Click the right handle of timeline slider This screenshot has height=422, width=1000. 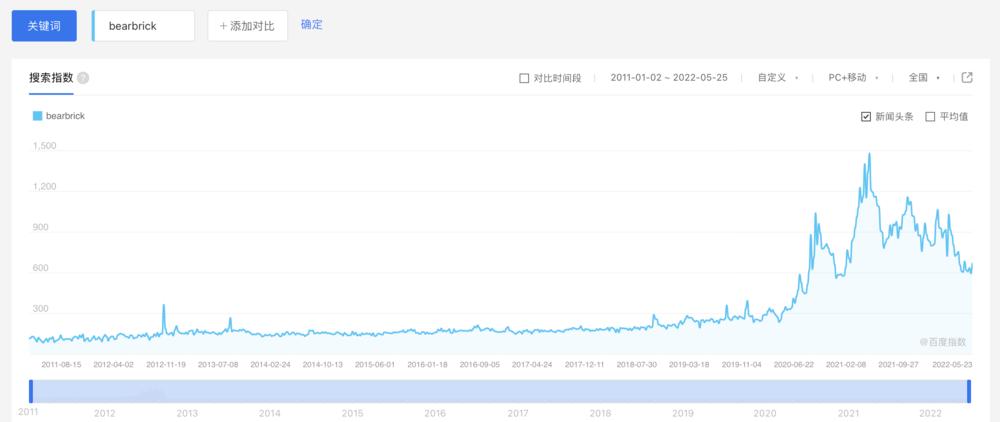click(968, 391)
